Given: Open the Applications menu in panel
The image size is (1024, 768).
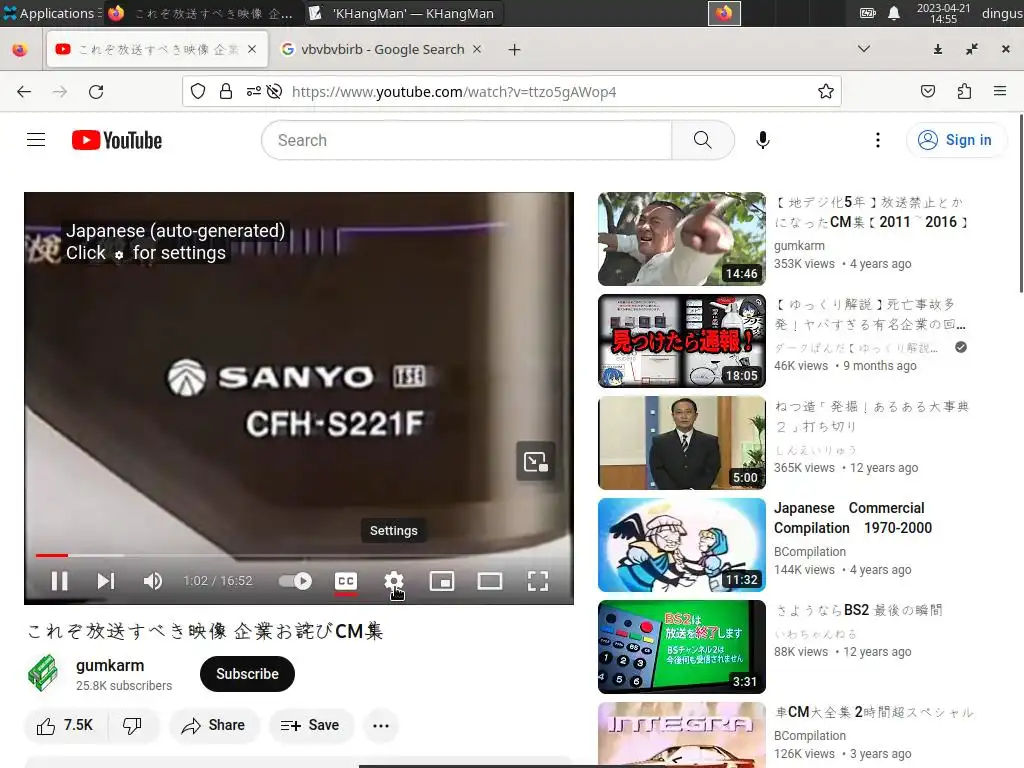Looking at the screenshot, I should [x=51, y=13].
